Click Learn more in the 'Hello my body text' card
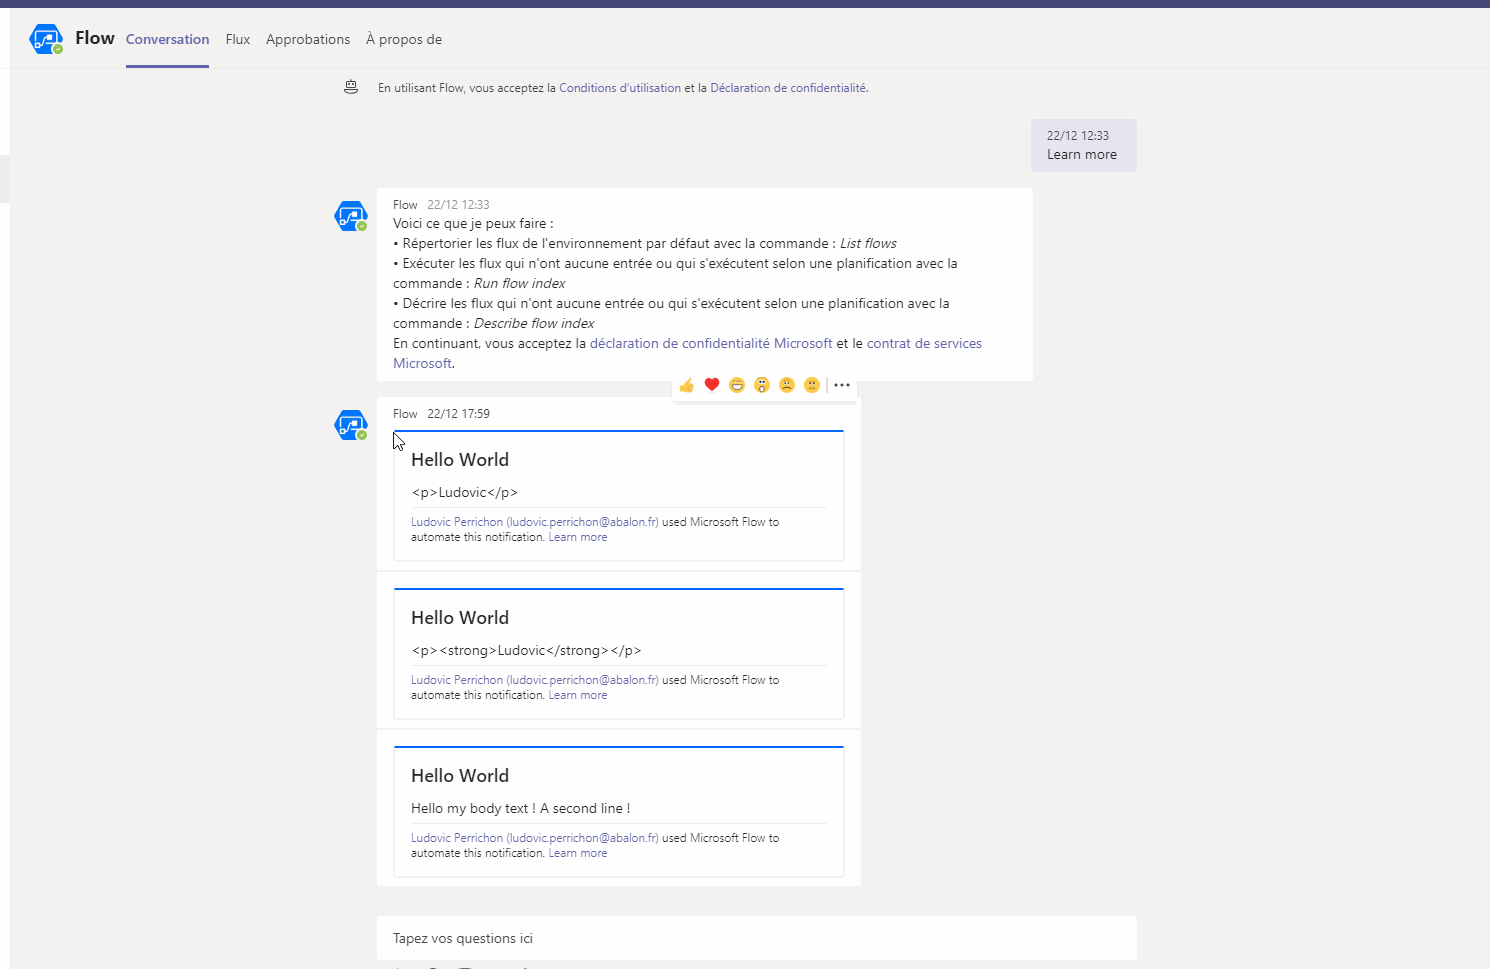The image size is (1490, 969). click(x=578, y=853)
